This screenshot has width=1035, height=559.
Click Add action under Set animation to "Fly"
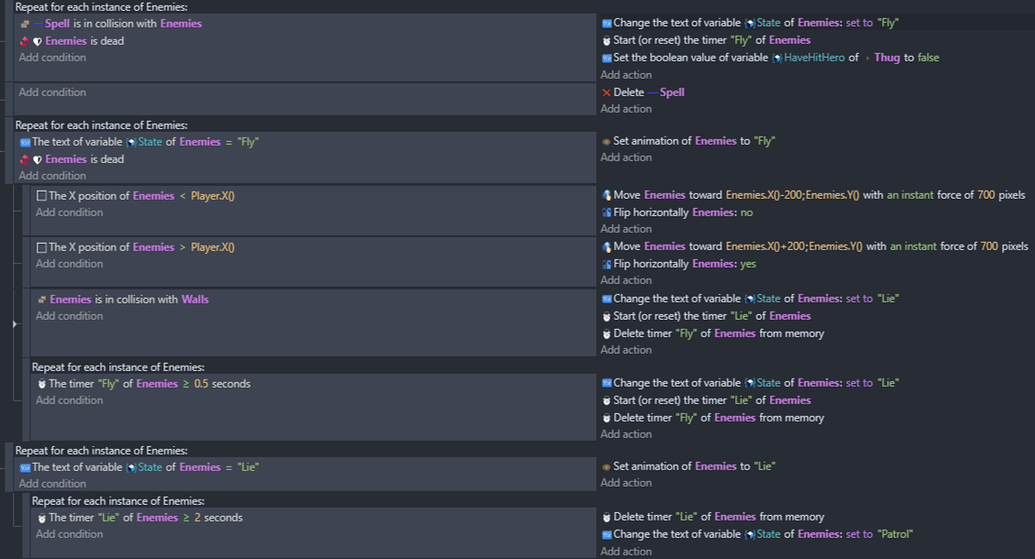626,158
